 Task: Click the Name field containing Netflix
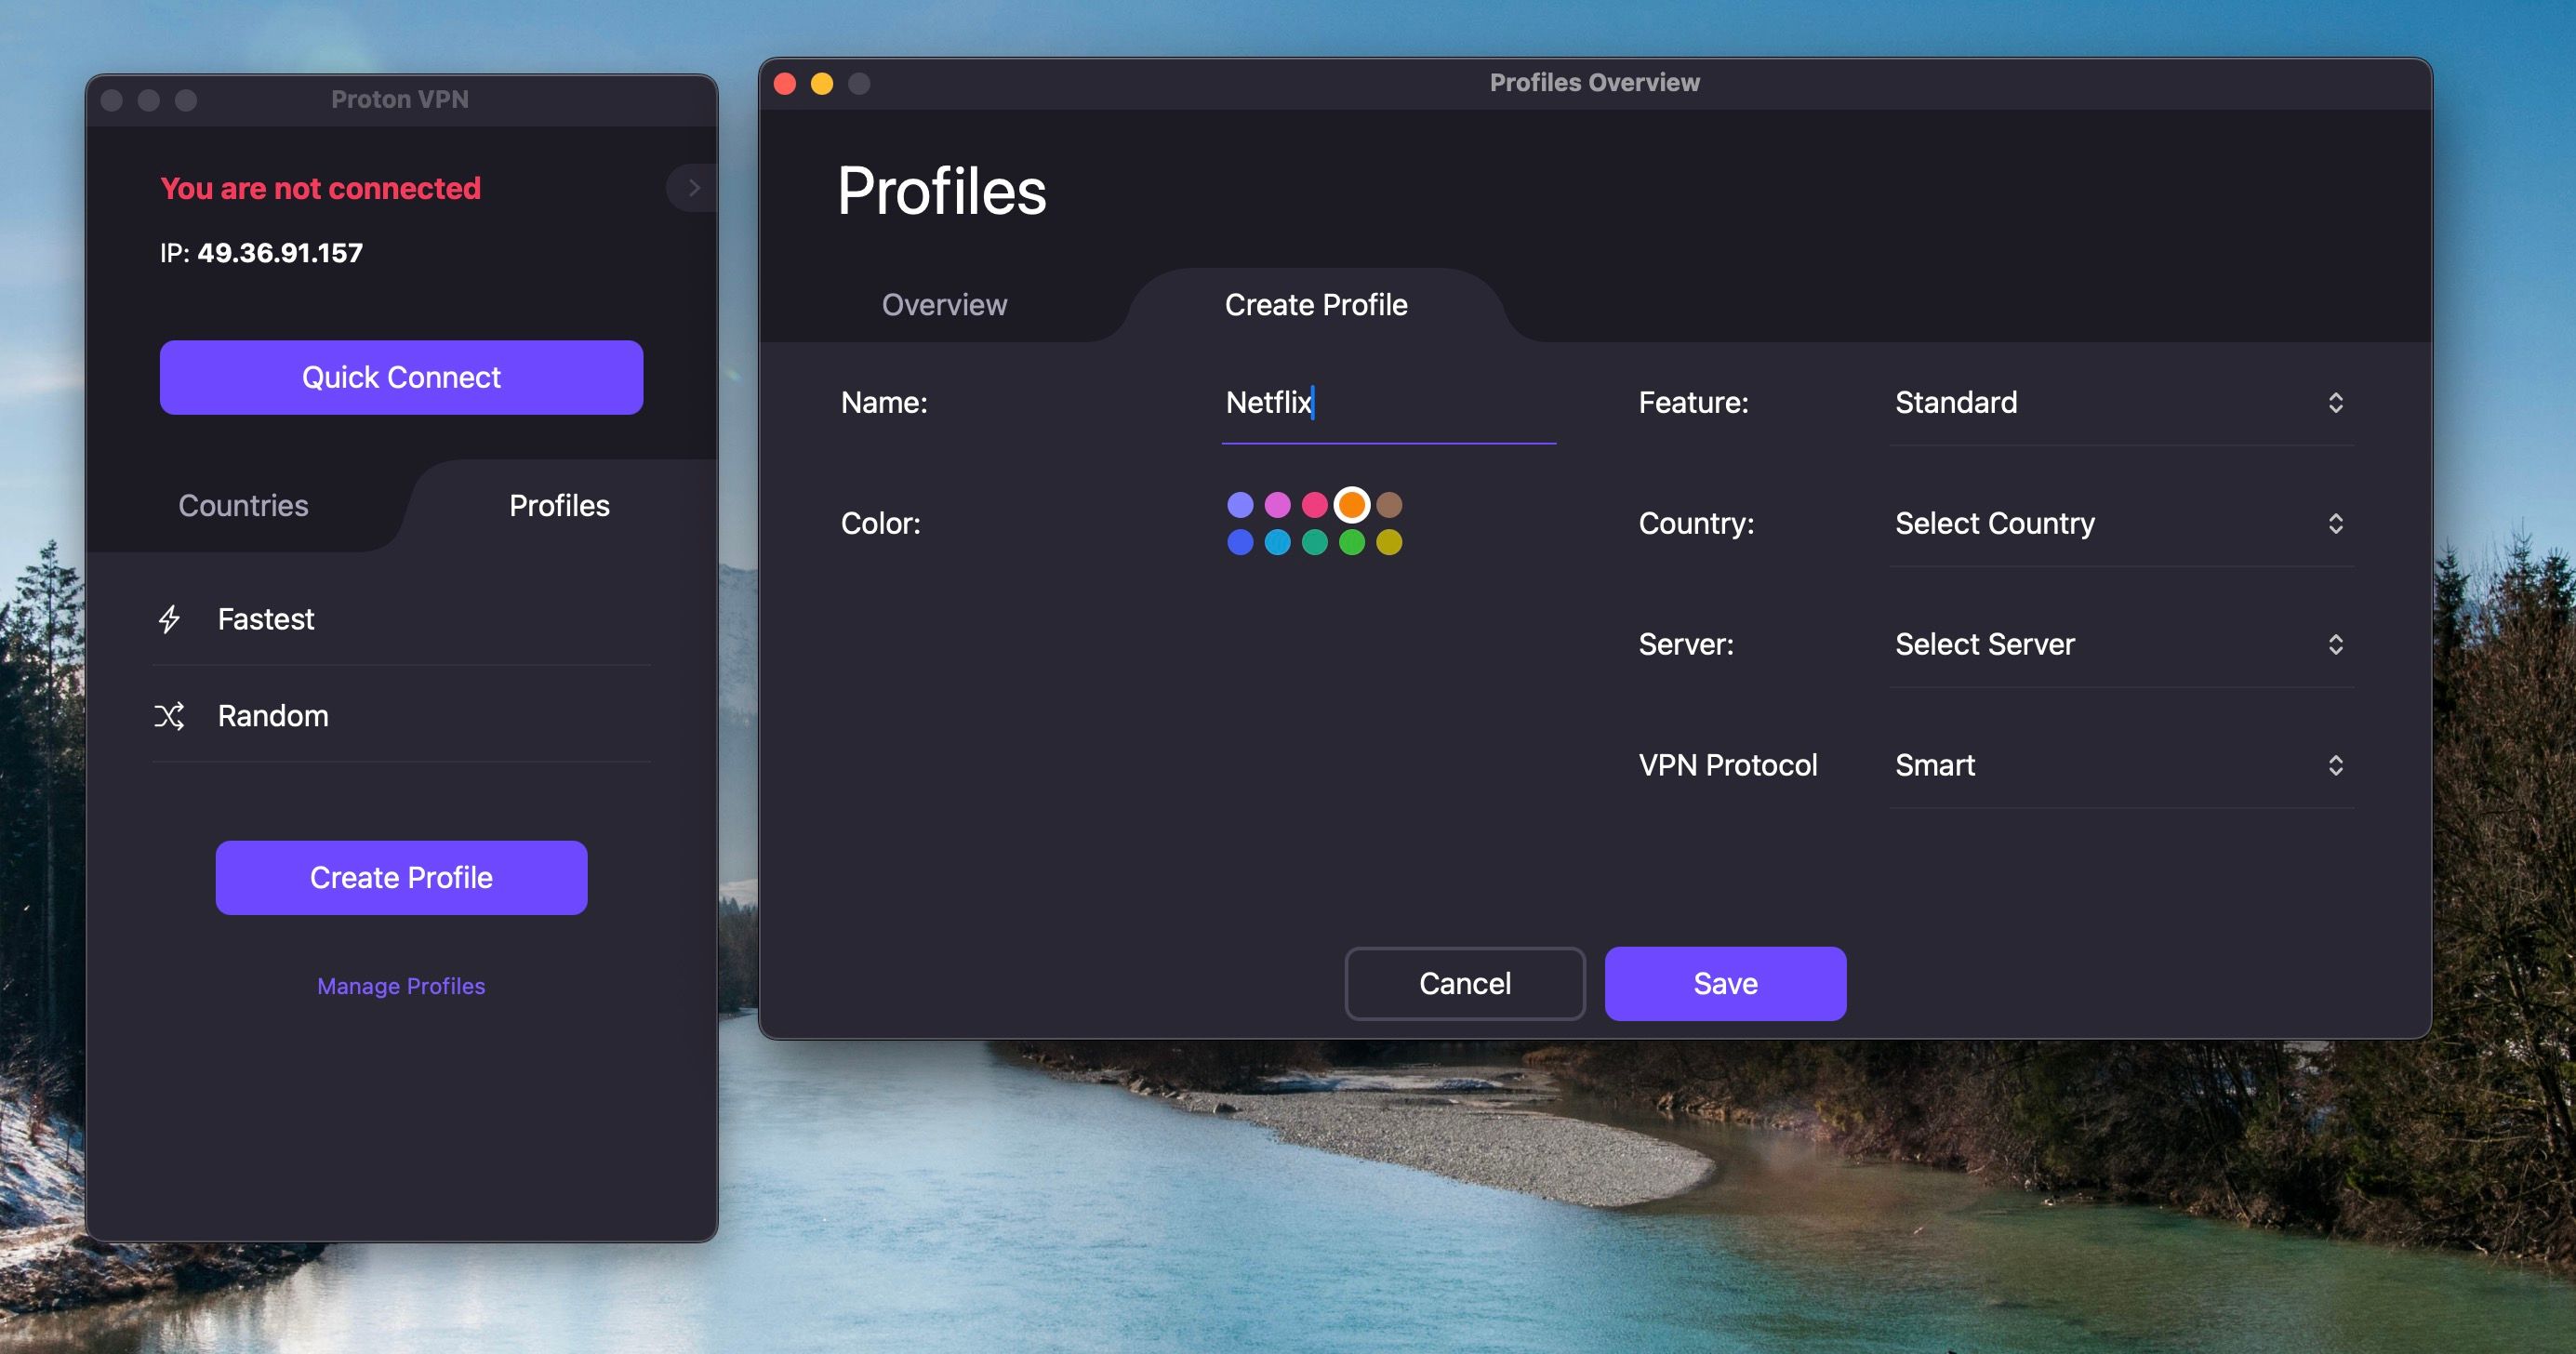[1389, 404]
